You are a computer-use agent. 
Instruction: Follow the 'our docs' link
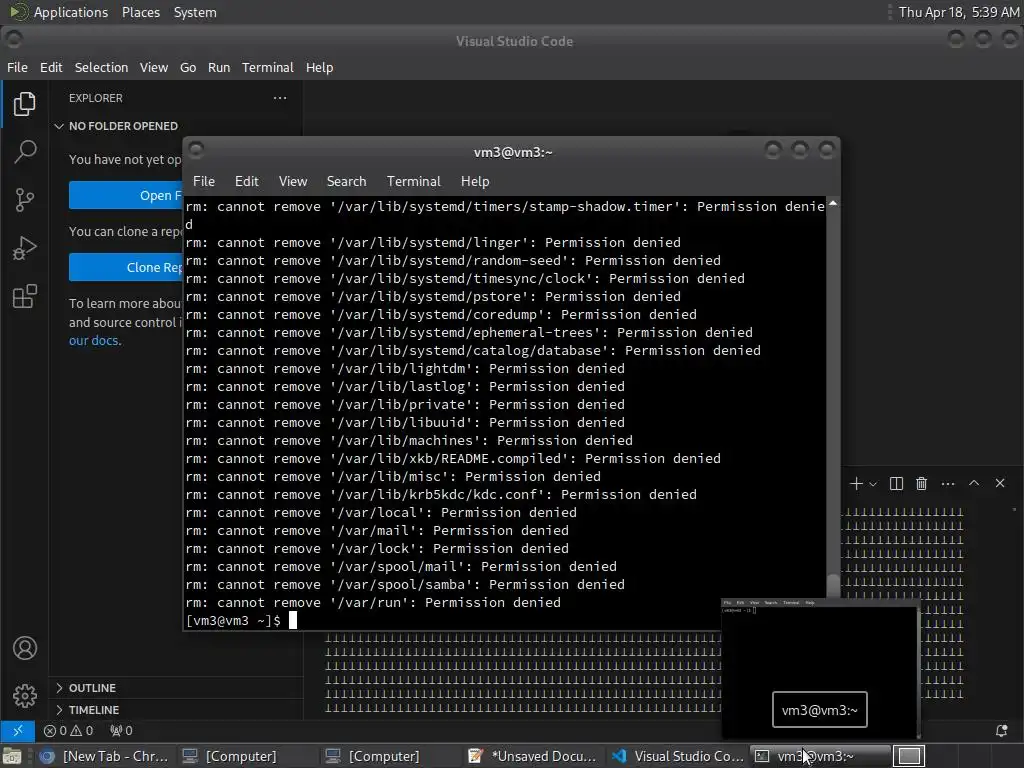[x=94, y=340]
